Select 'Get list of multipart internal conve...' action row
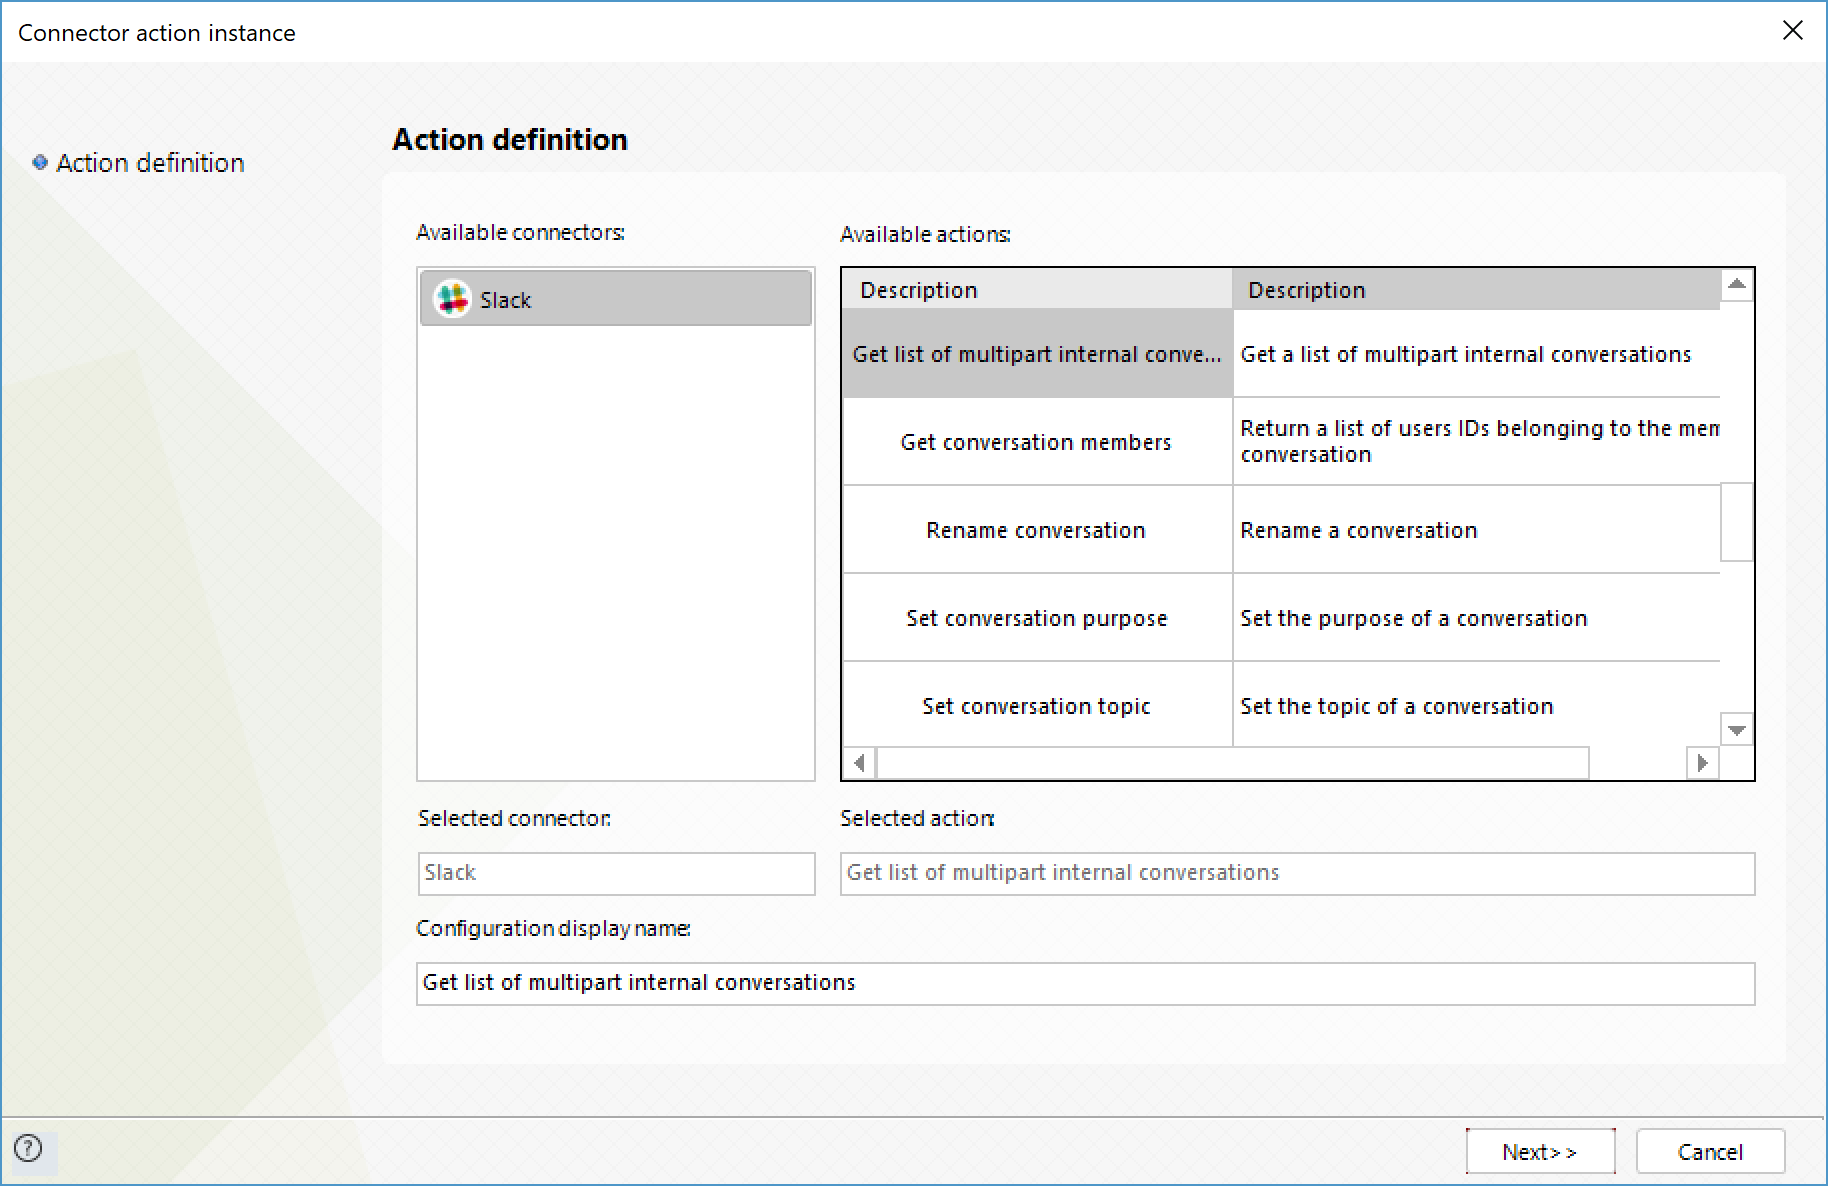 tap(1037, 354)
